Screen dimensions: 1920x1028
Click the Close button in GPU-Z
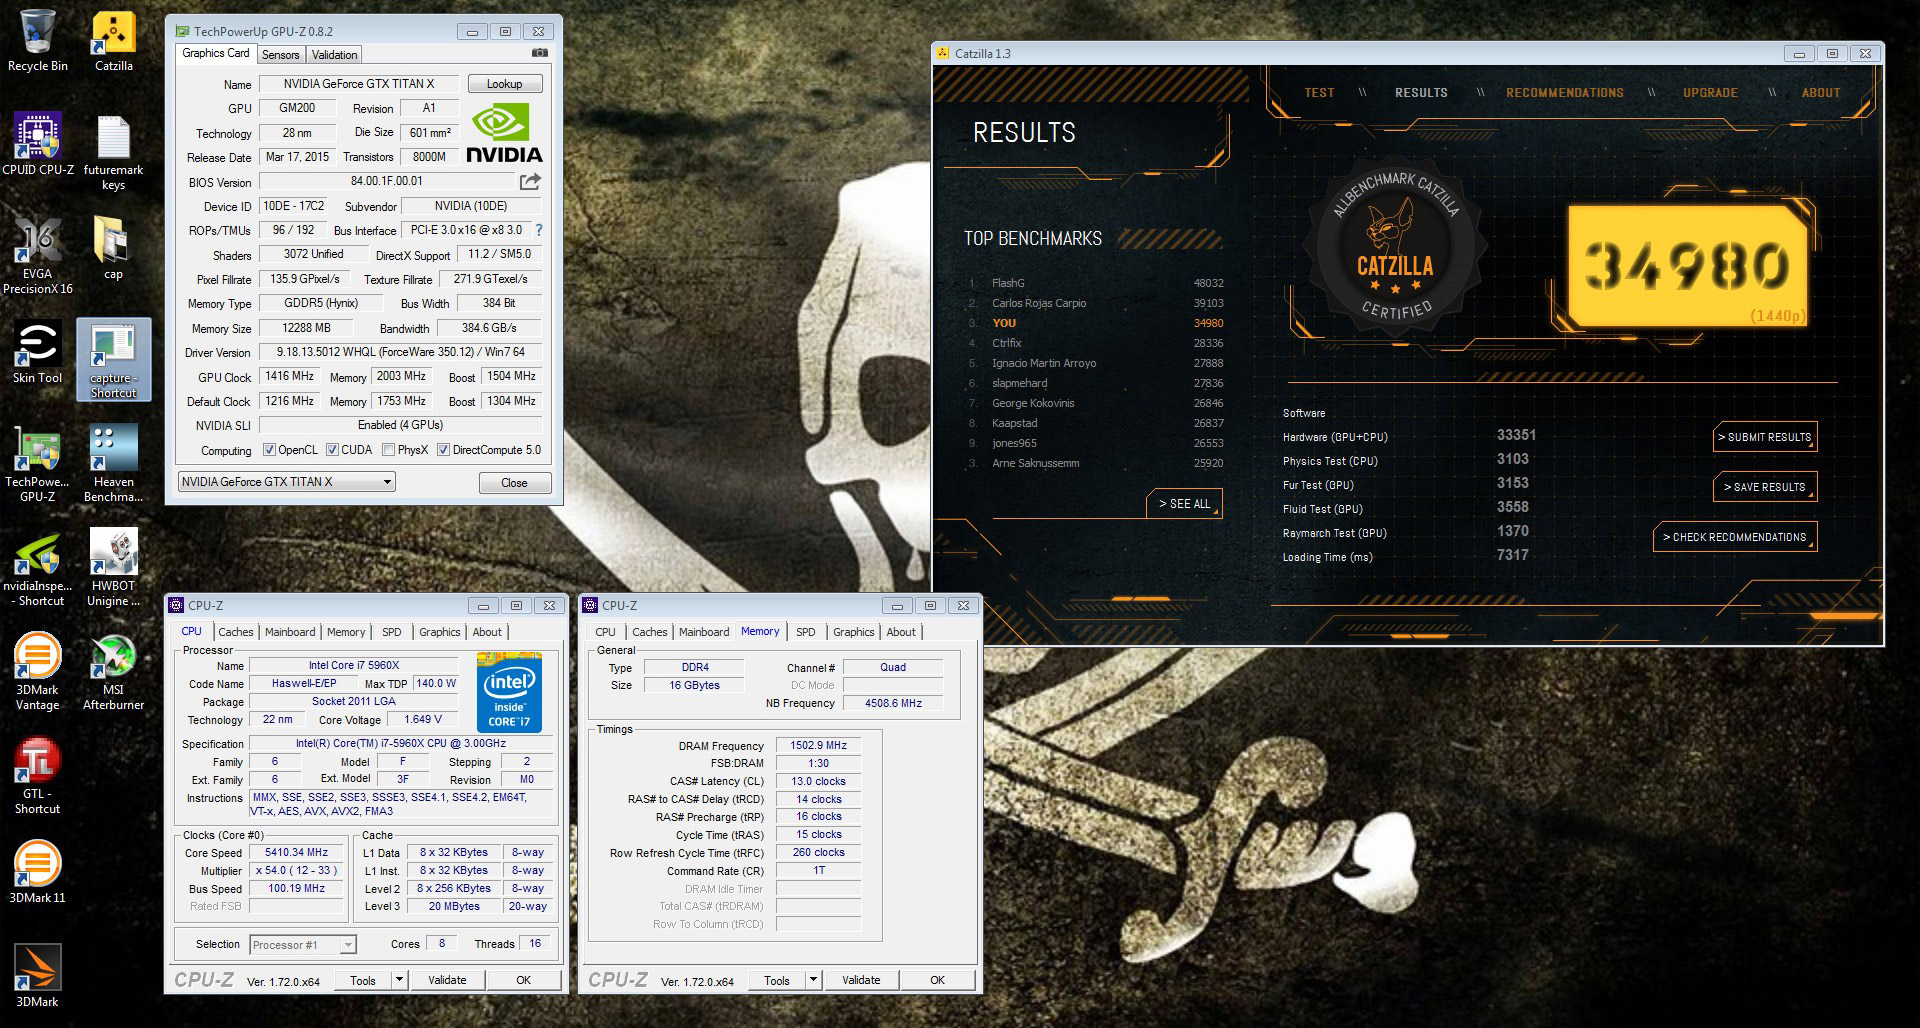click(514, 482)
